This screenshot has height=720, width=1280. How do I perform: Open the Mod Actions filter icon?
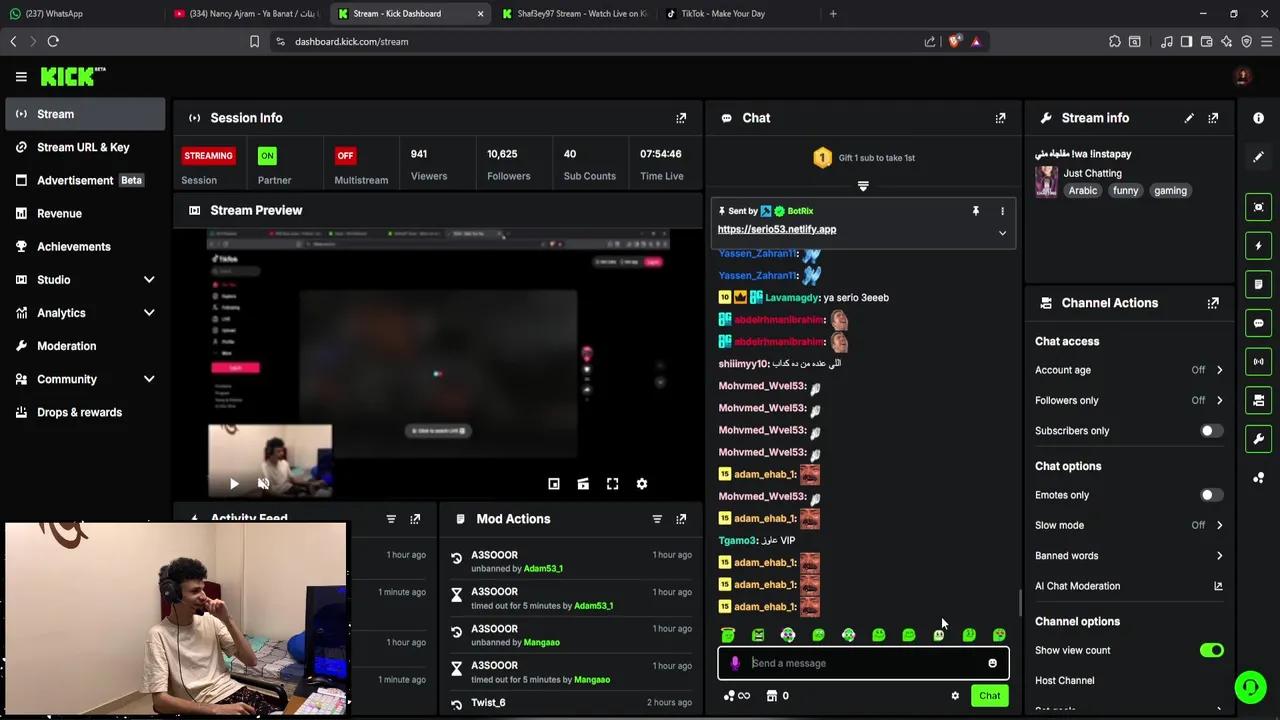(x=657, y=519)
